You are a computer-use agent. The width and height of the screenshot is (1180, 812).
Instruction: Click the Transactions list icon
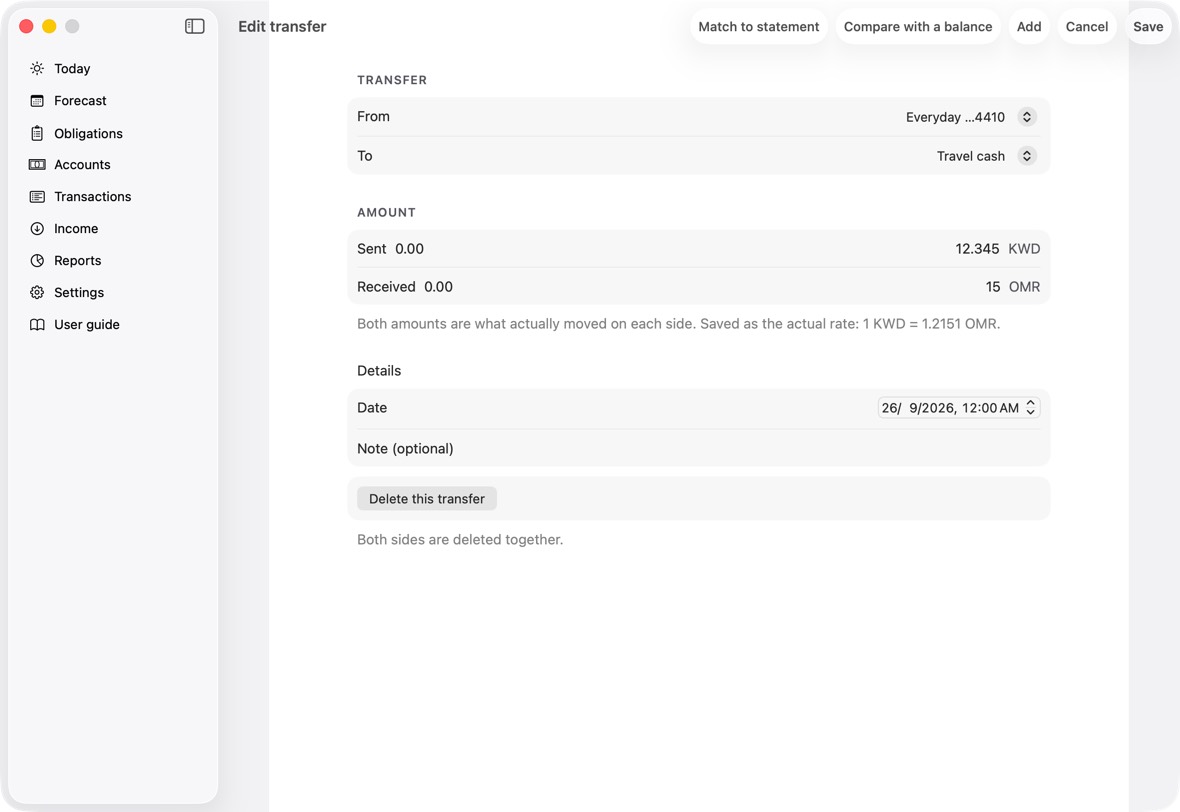(x=37, y=196)
